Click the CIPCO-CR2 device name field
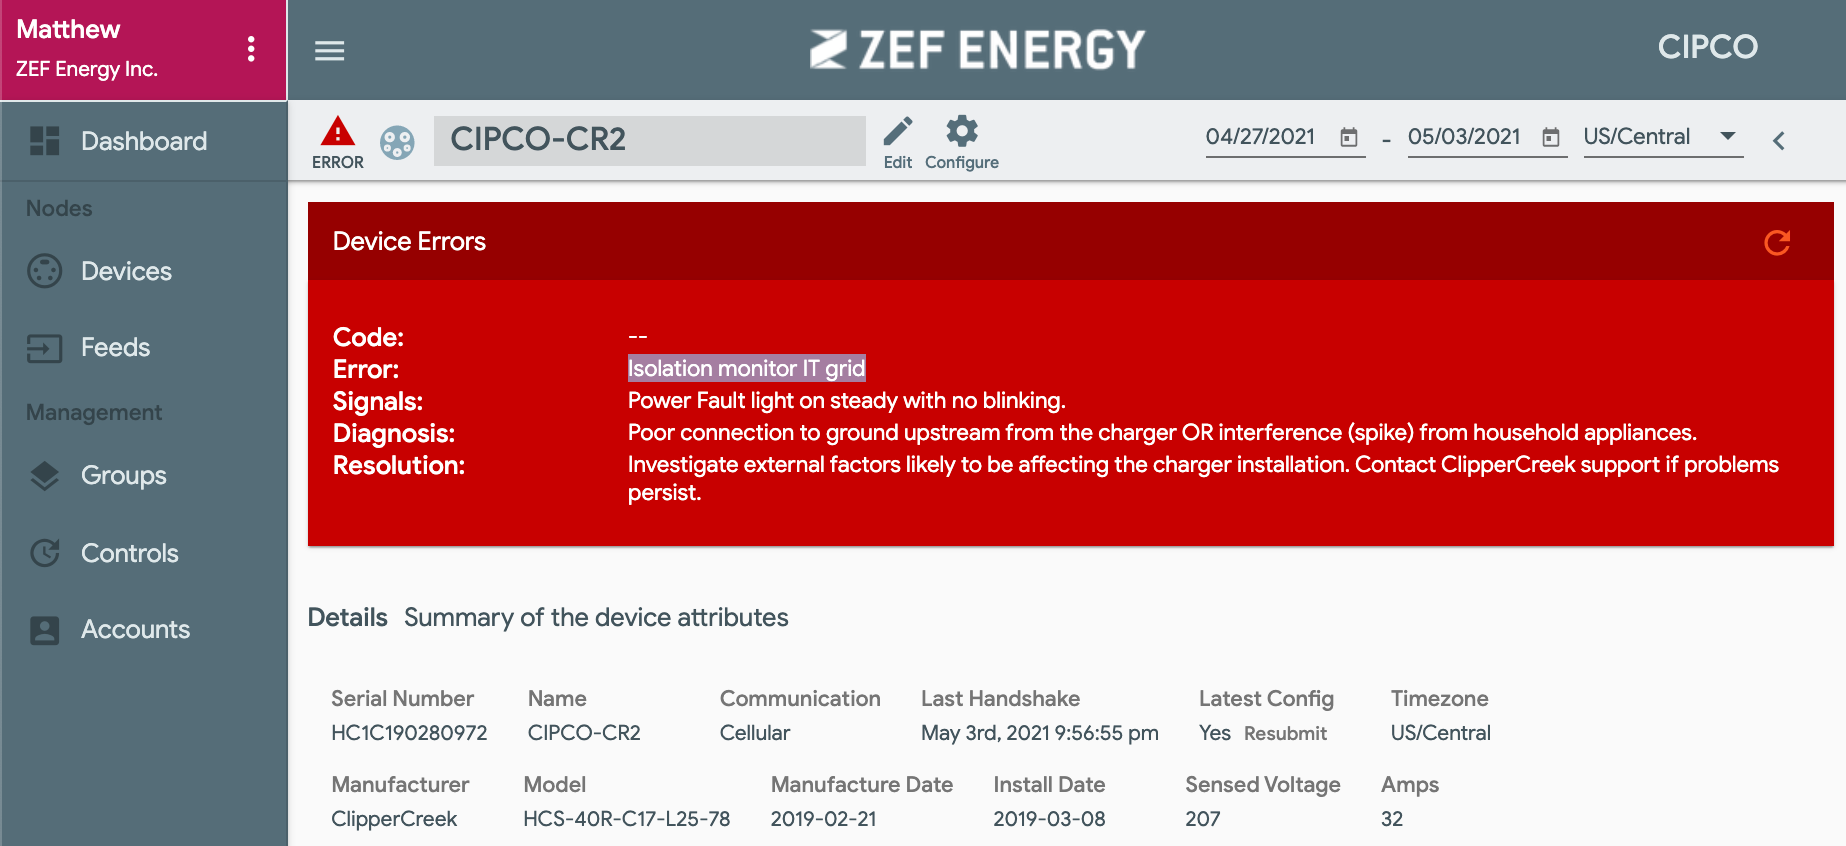1846x846 pixels. [650, 140]
